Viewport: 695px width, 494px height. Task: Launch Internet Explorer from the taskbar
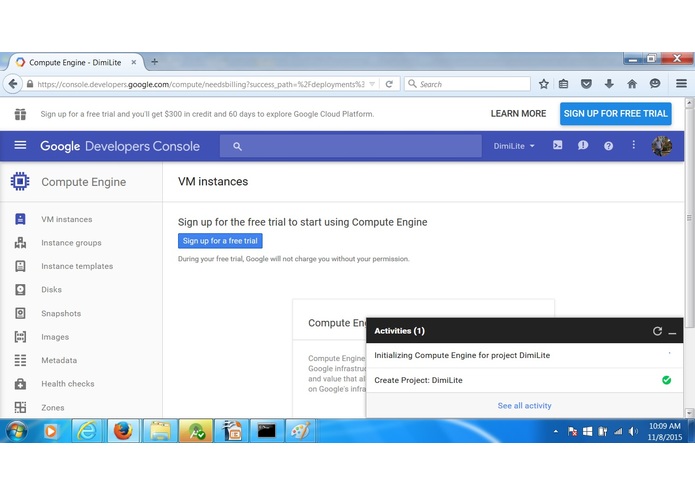pyautogui.click(x=87, y=431)
